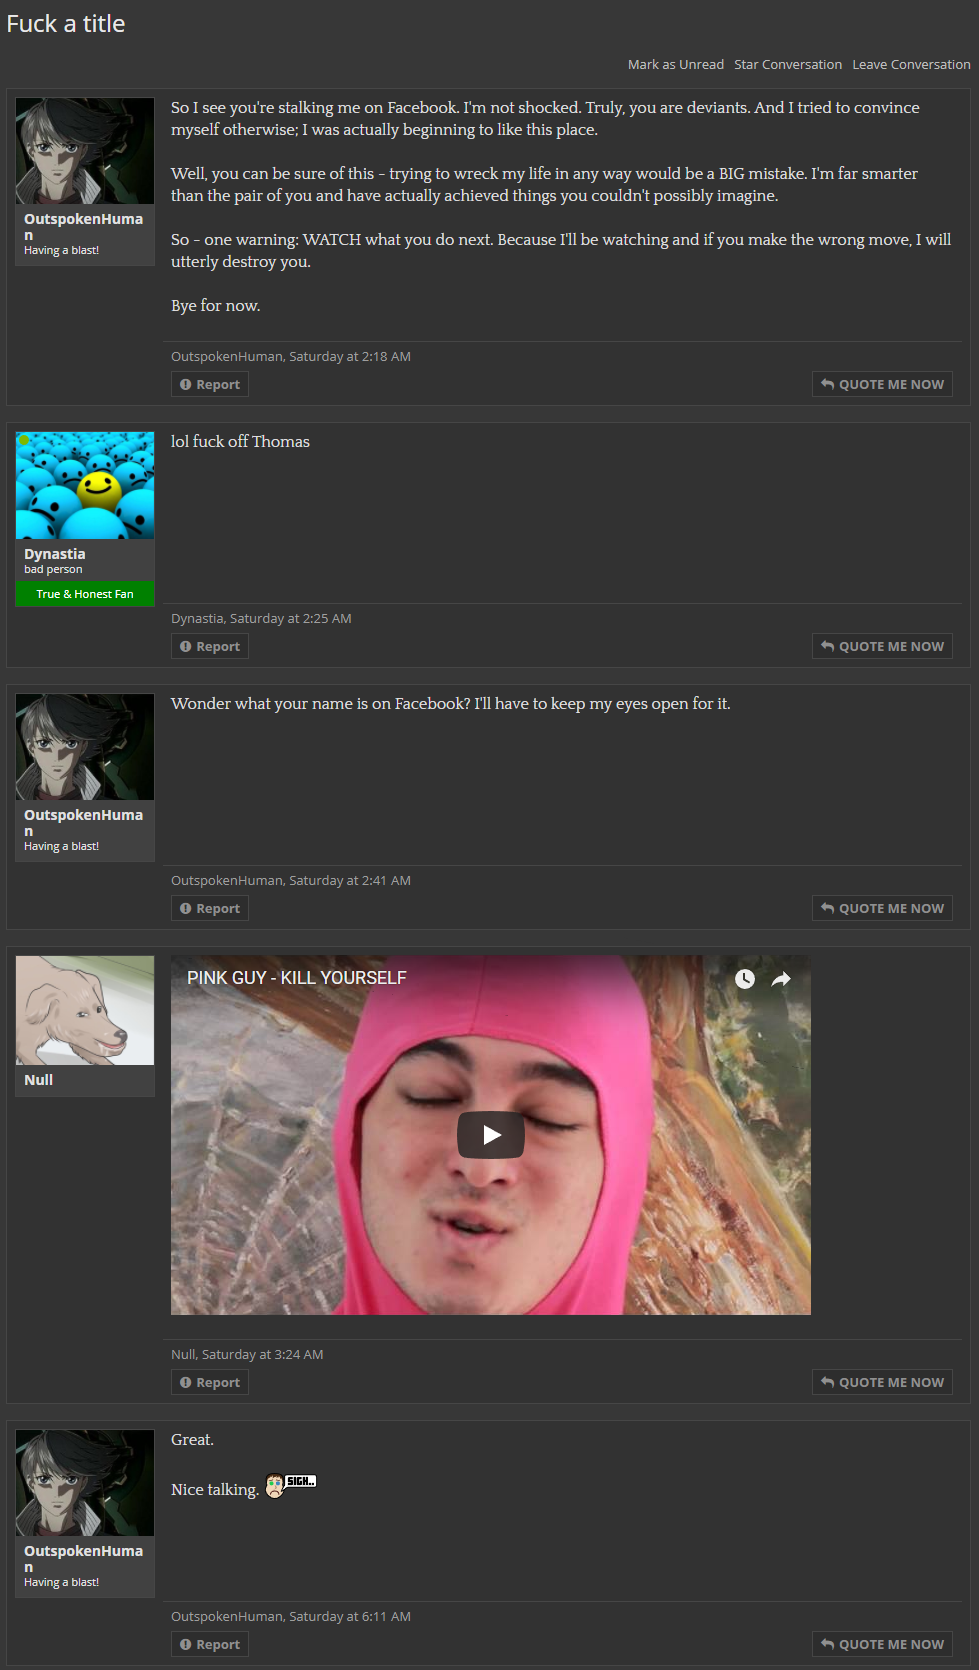Viewport: 979px width, 1670px height.
Task: Click True & Honest Fan banner
Action: click(85, 594)
